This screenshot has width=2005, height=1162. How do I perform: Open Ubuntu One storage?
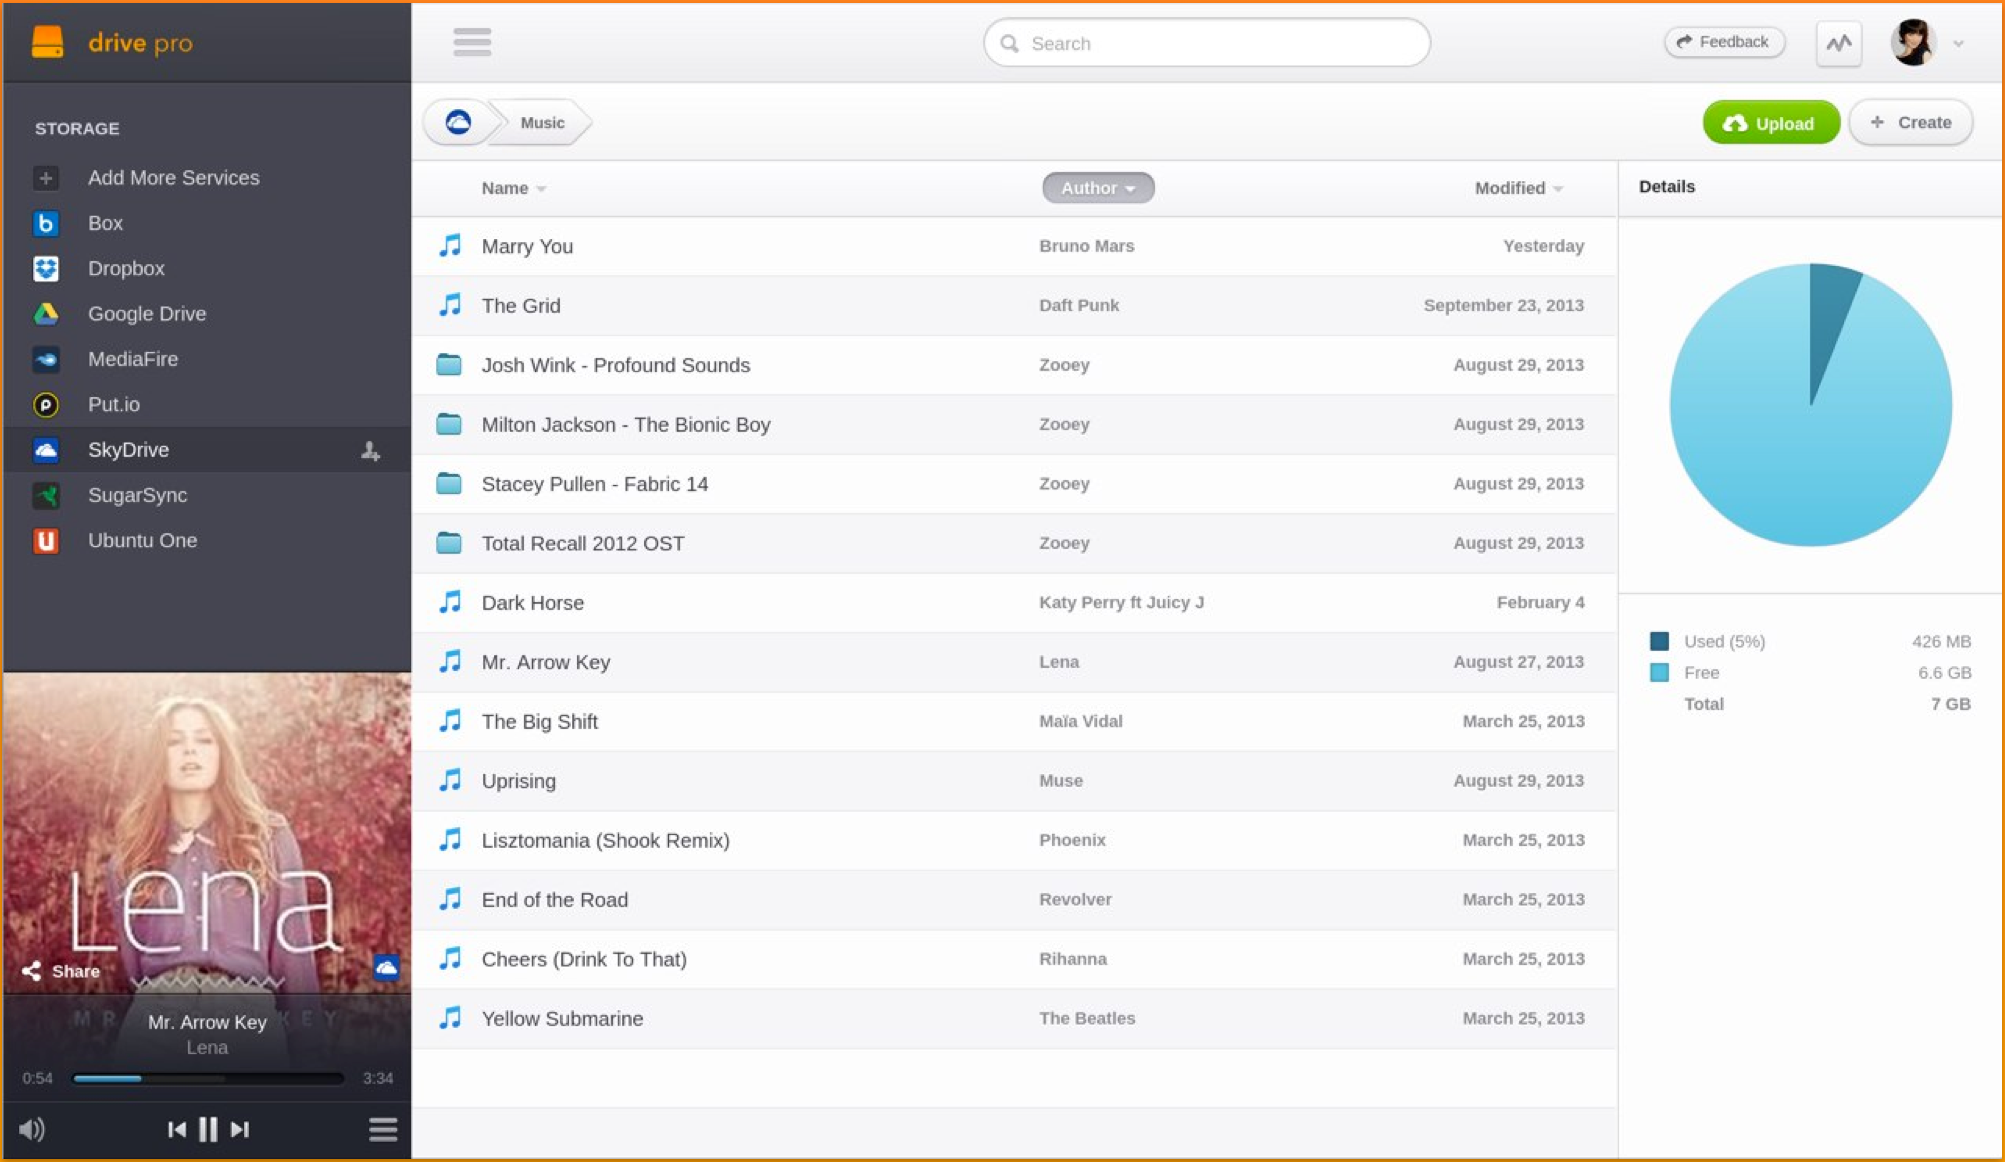(207, 541)
